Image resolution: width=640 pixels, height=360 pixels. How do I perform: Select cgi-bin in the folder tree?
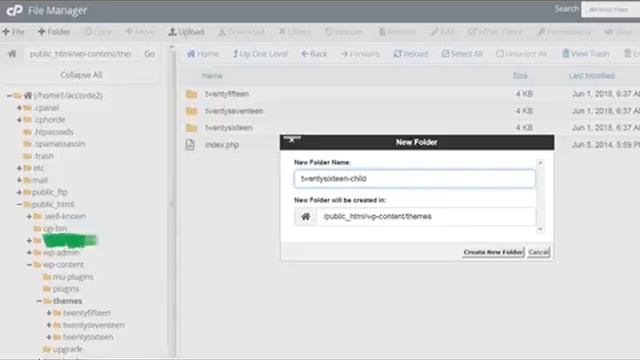tap(55, 228)
